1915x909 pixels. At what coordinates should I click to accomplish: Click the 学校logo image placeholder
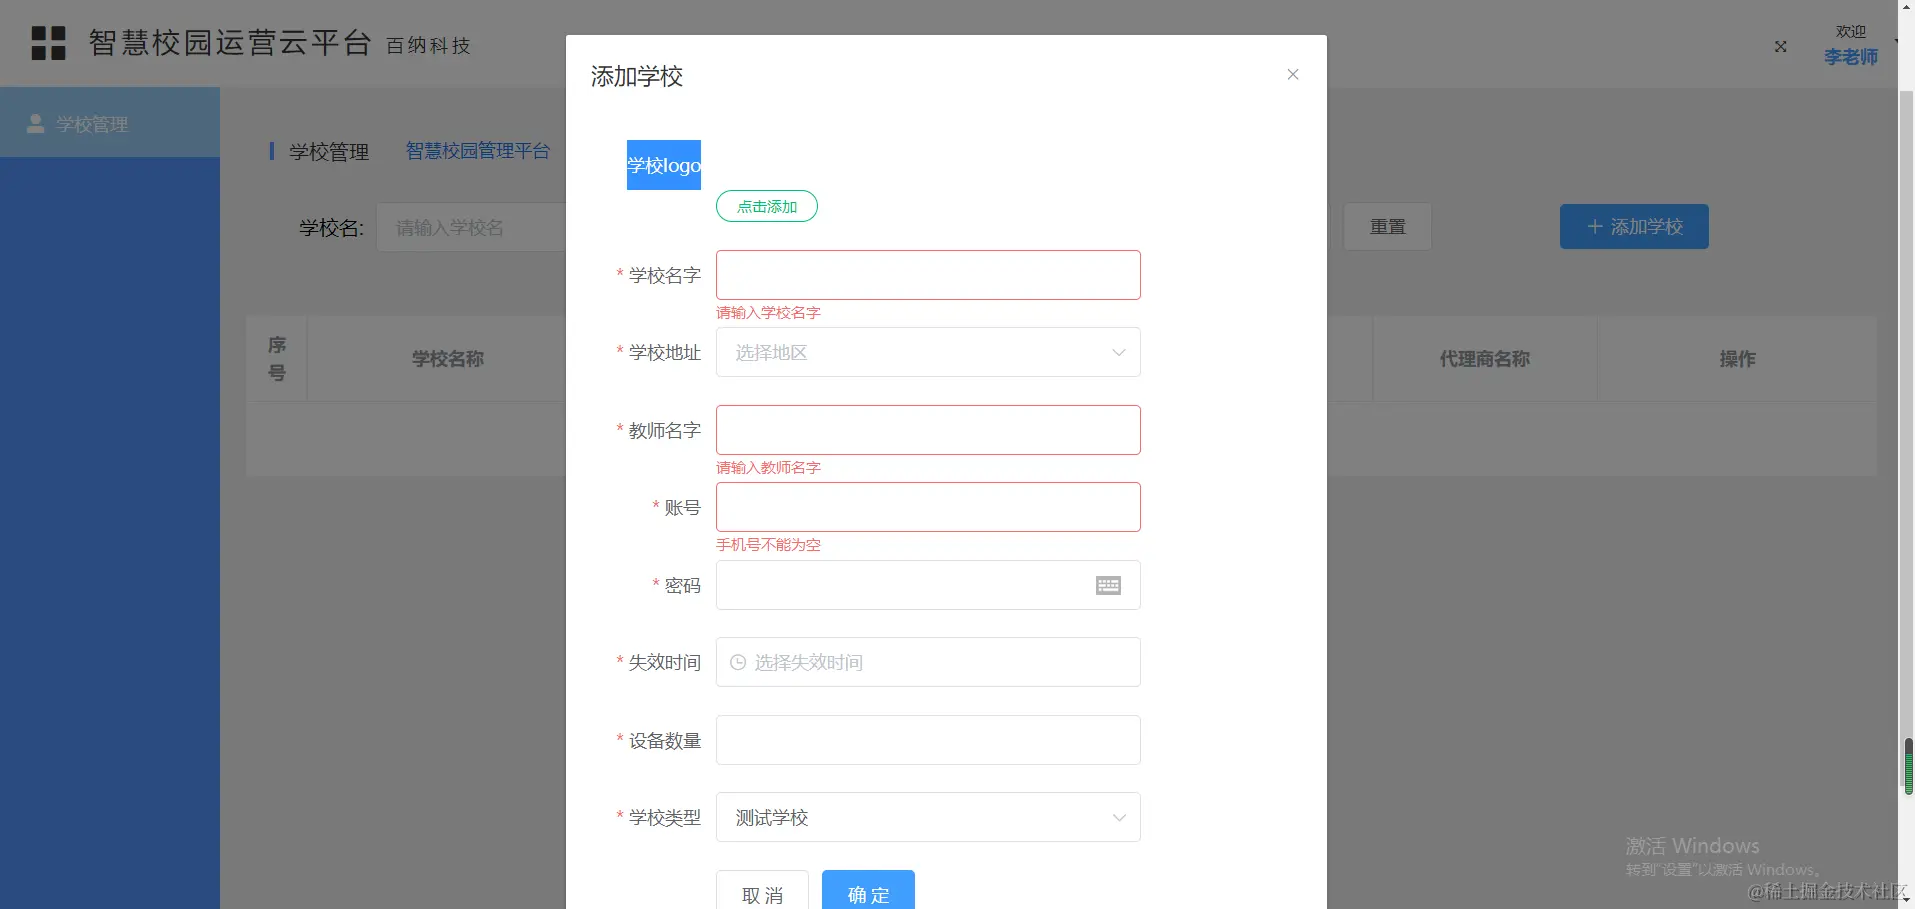[664, 165]
